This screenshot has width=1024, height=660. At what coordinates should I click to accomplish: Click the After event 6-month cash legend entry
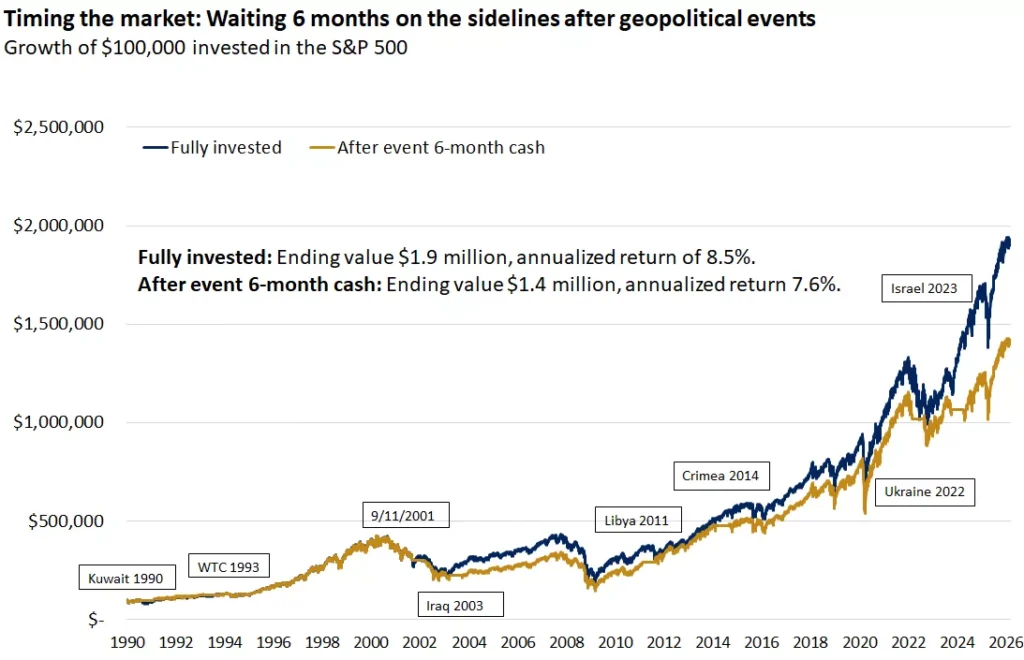[427, 148]
